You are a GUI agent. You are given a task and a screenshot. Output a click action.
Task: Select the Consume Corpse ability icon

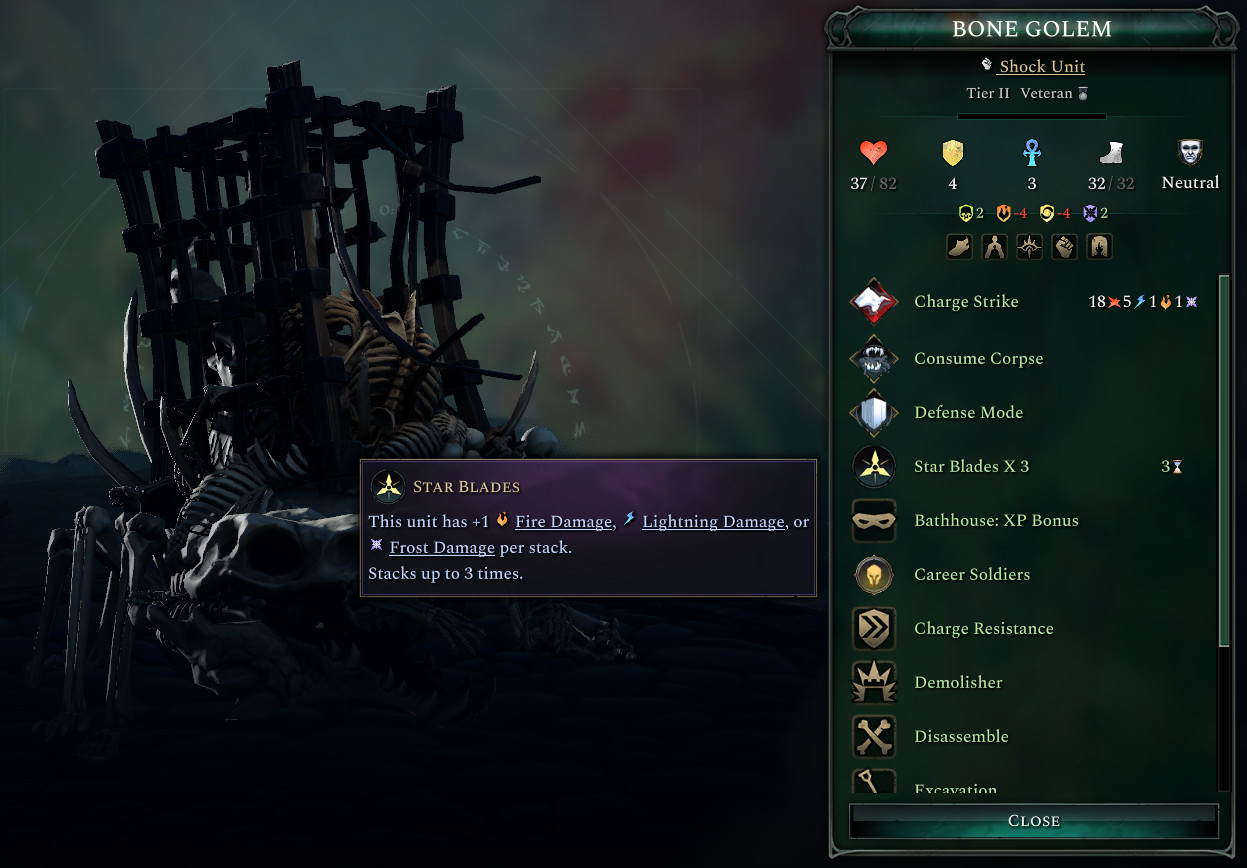point(874,358)
